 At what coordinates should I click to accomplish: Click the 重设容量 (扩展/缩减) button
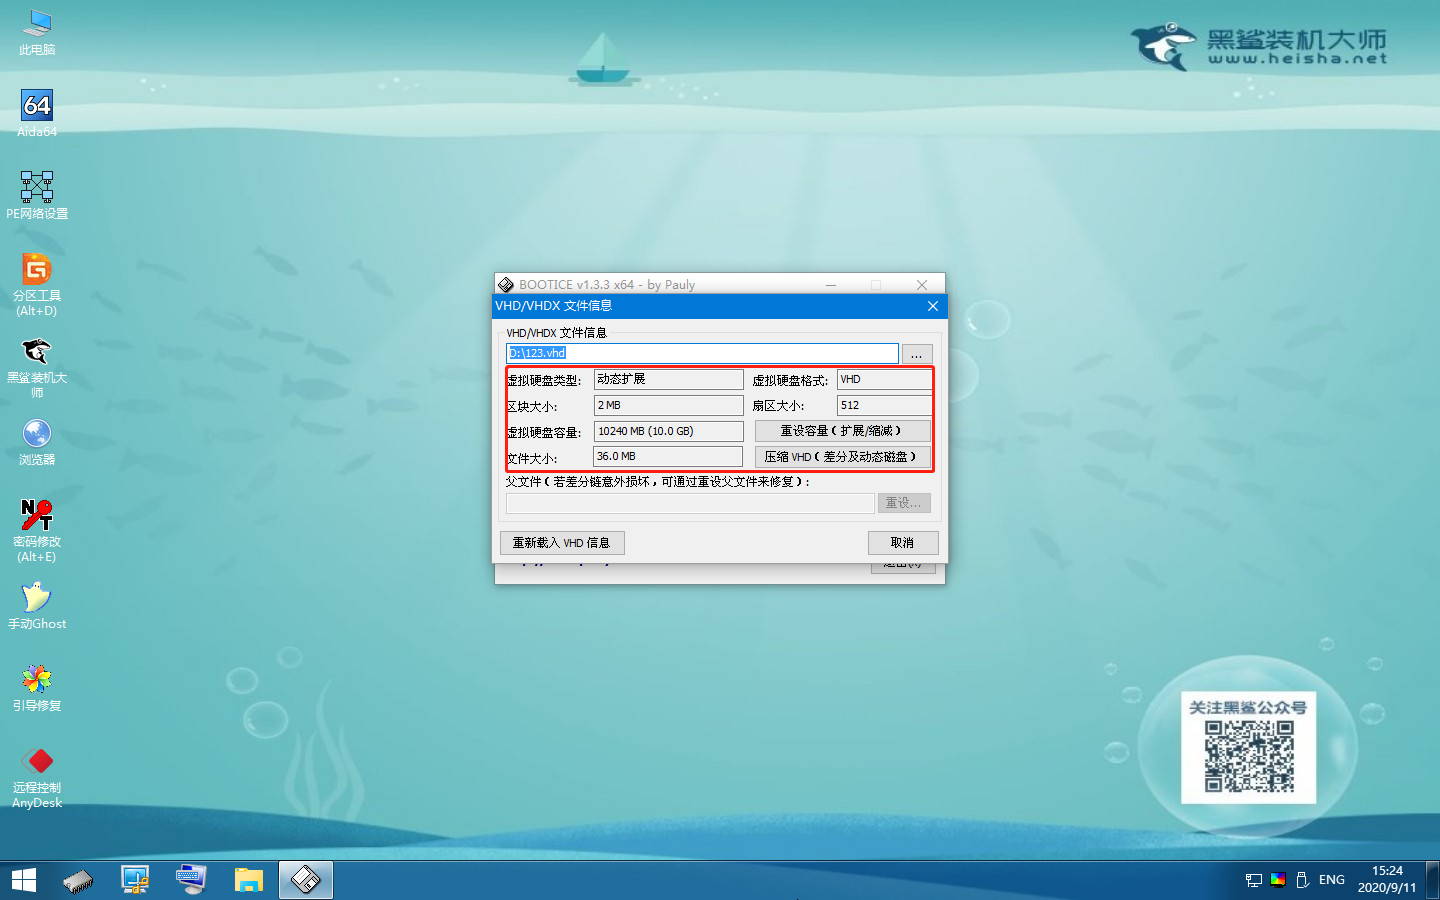click(842, 431)
